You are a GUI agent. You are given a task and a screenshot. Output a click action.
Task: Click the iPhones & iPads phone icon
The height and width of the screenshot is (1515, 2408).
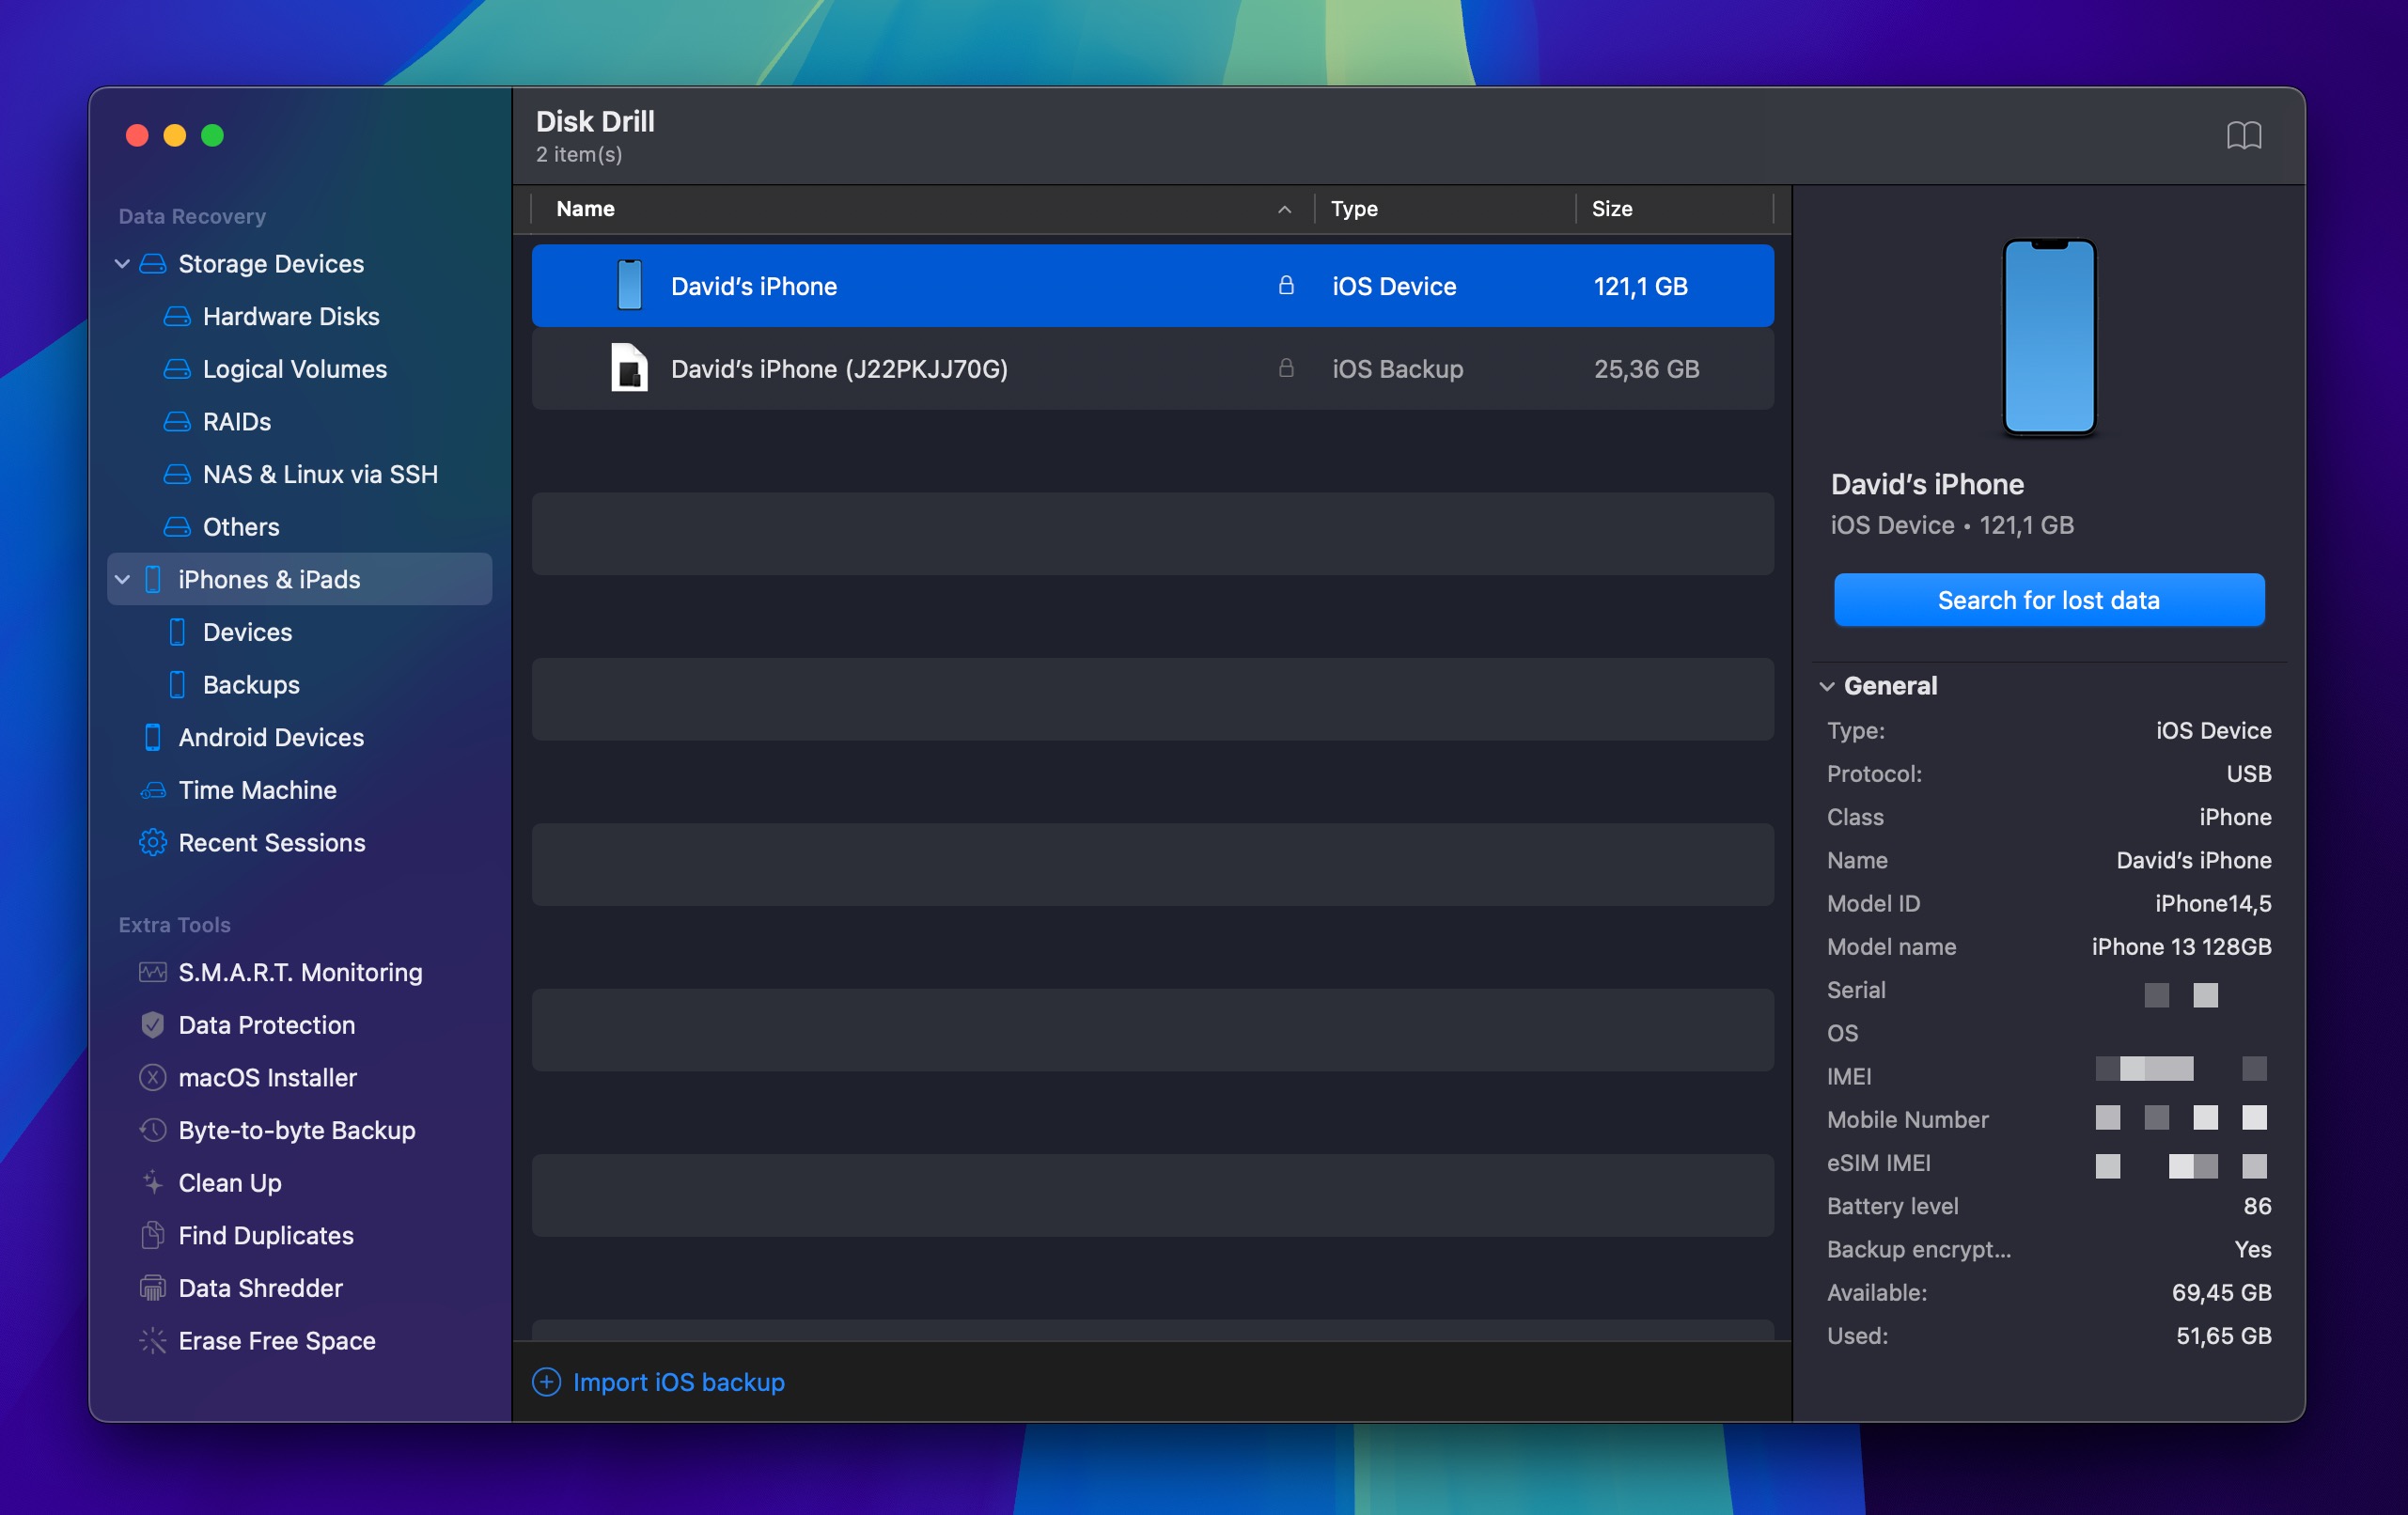click(x=153, y=580)
